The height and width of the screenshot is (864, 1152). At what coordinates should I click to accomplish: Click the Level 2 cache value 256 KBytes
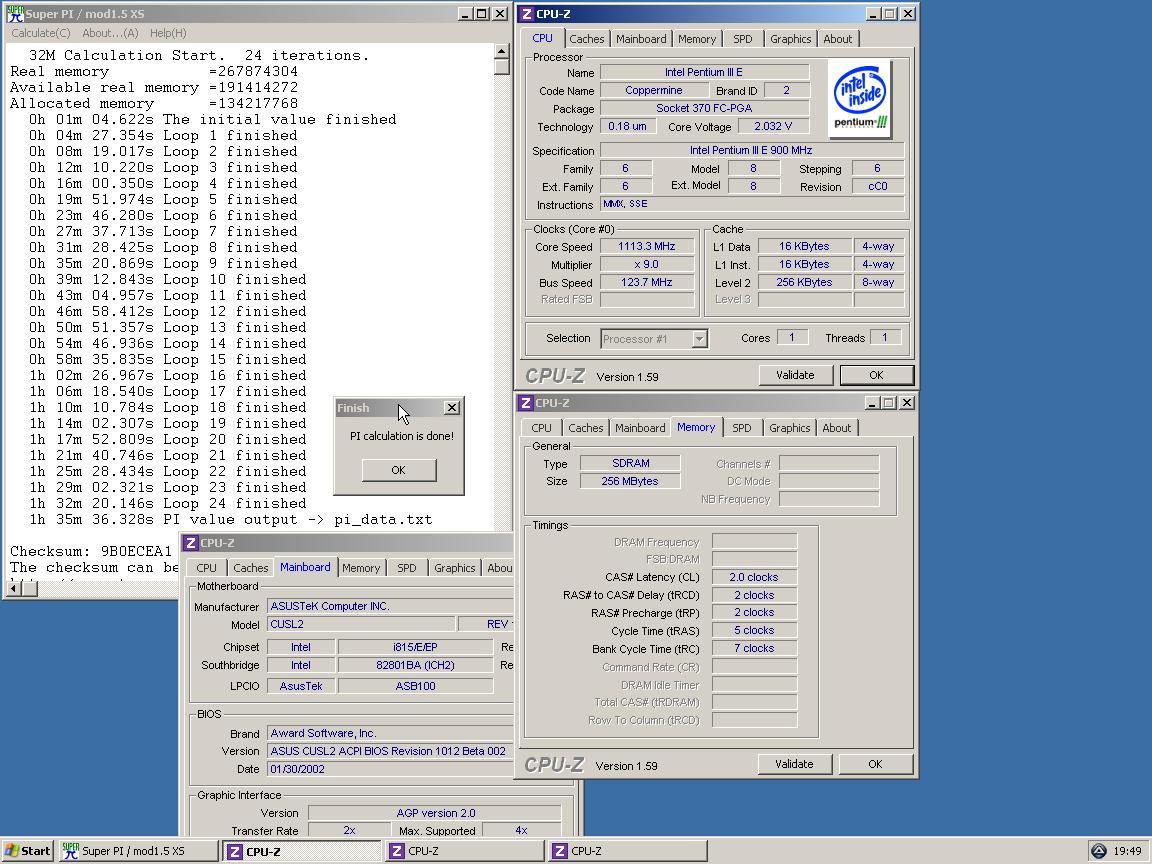click(804, 282)
